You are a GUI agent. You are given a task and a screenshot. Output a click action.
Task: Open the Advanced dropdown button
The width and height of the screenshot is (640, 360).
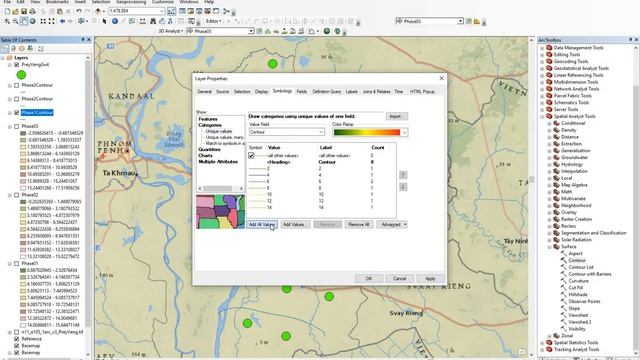click(x=392, y=224)
